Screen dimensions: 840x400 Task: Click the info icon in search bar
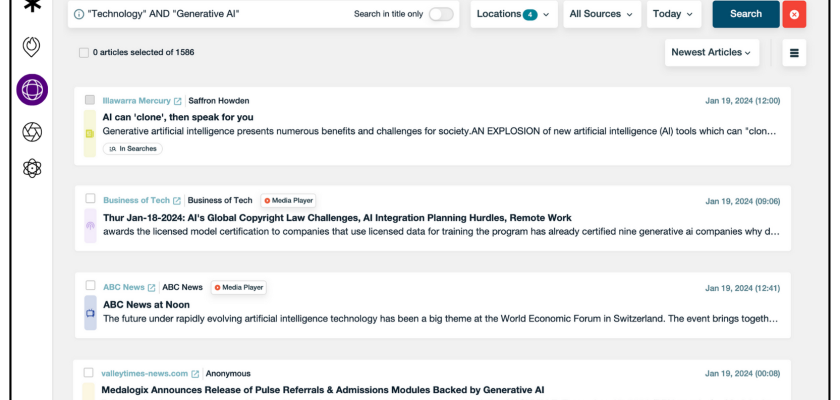click(x=79, y=15)
